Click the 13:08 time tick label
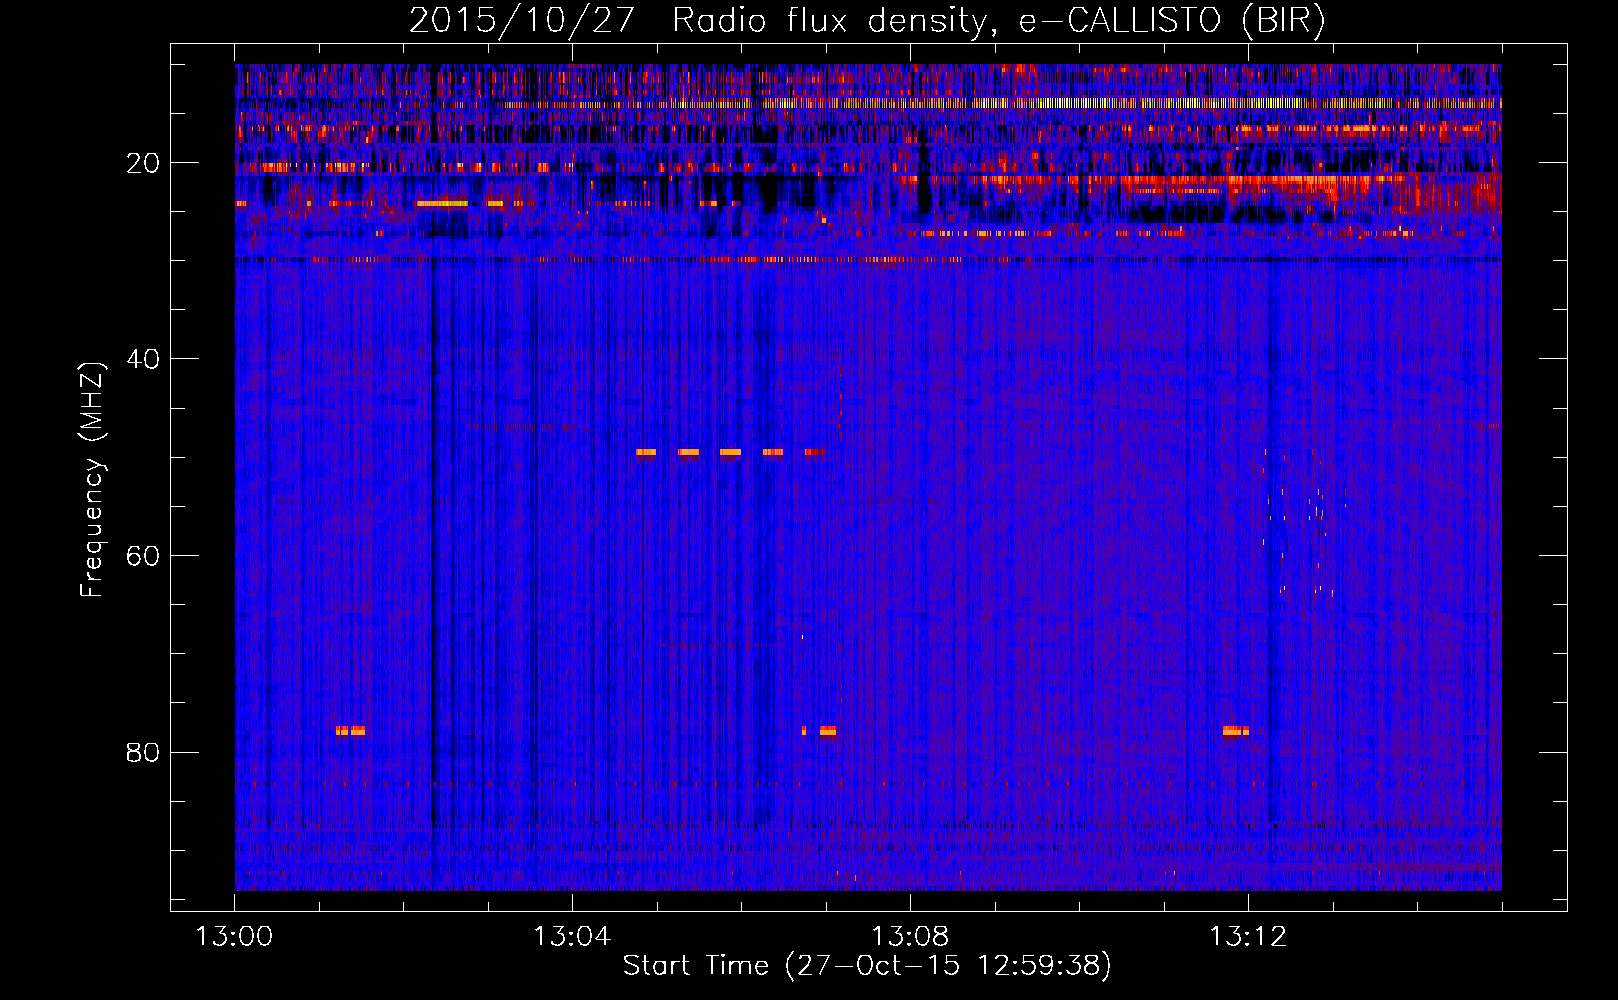Screen dimensions: 1618x1000 (x=910, y=937)
